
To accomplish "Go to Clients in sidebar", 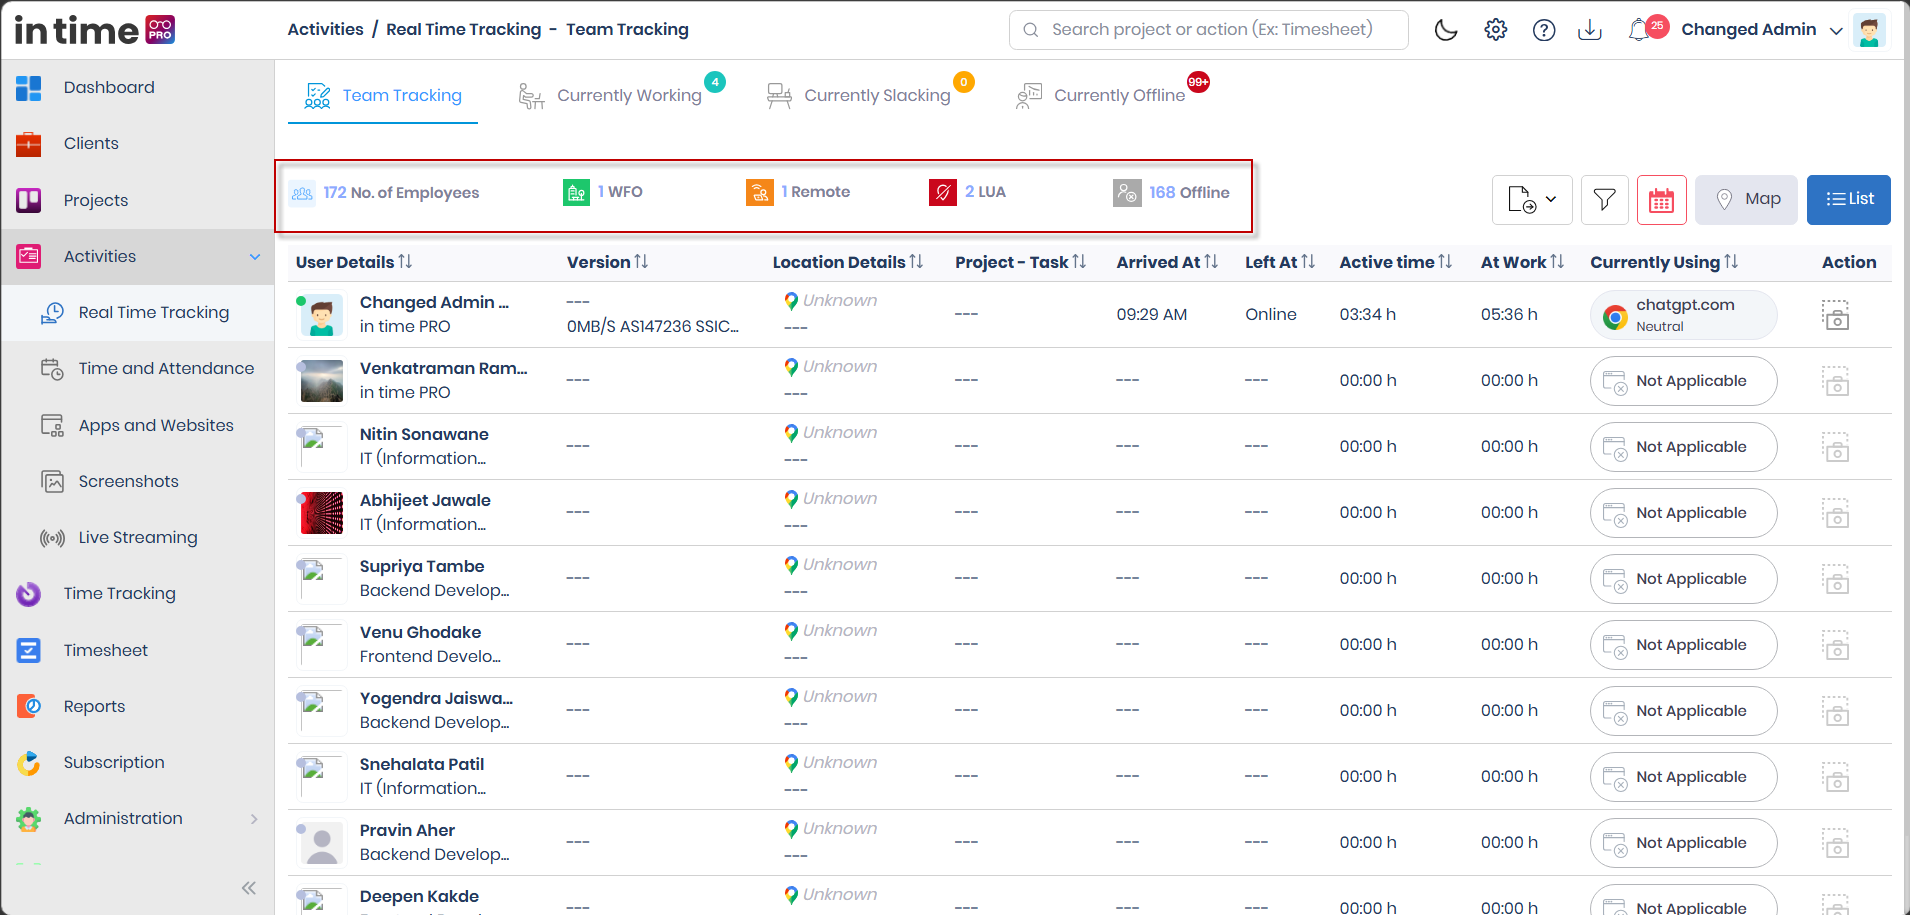I will [x=137, y=144].
